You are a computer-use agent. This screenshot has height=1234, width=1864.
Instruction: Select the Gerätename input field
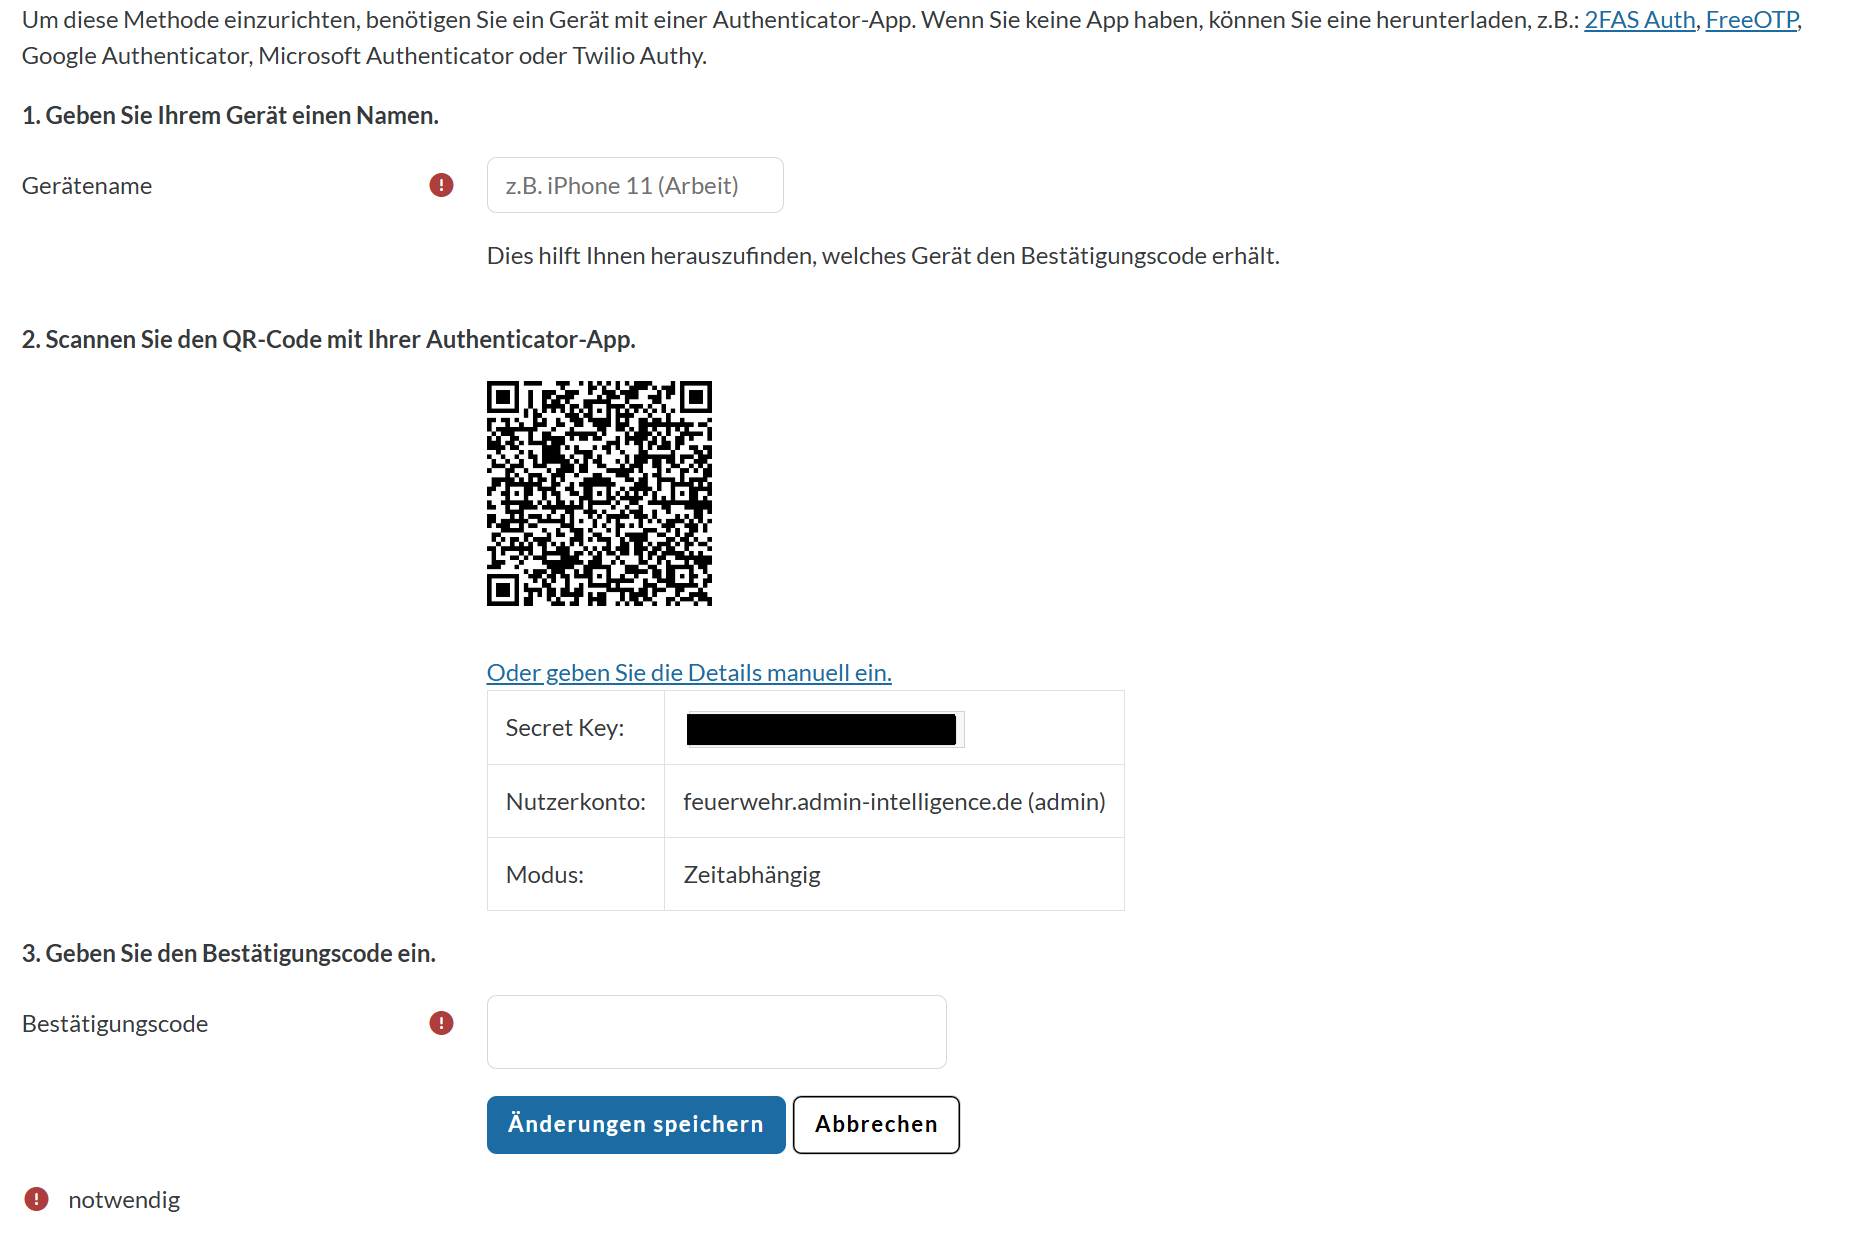point(634,185)
